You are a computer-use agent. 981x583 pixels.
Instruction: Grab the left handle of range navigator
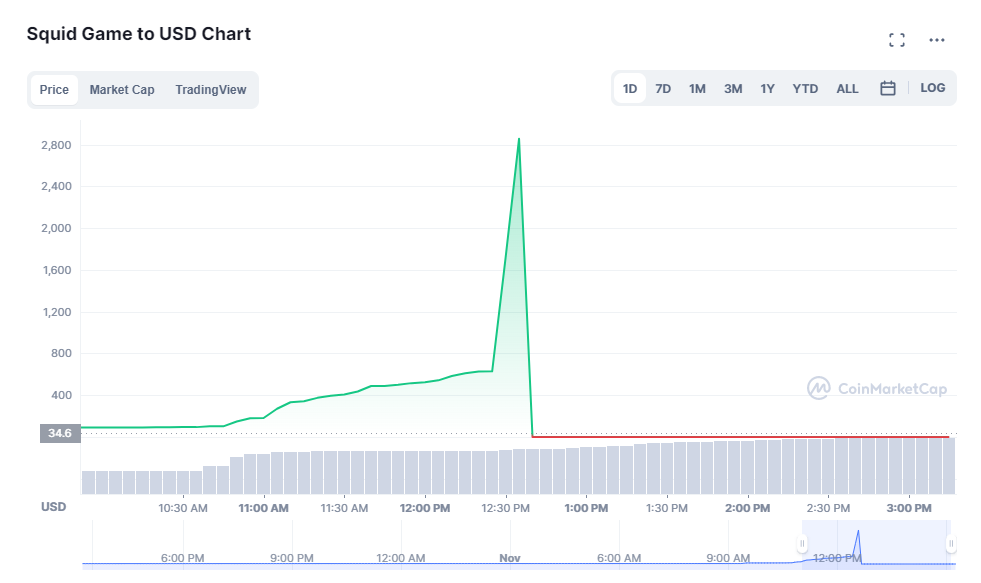802,544
